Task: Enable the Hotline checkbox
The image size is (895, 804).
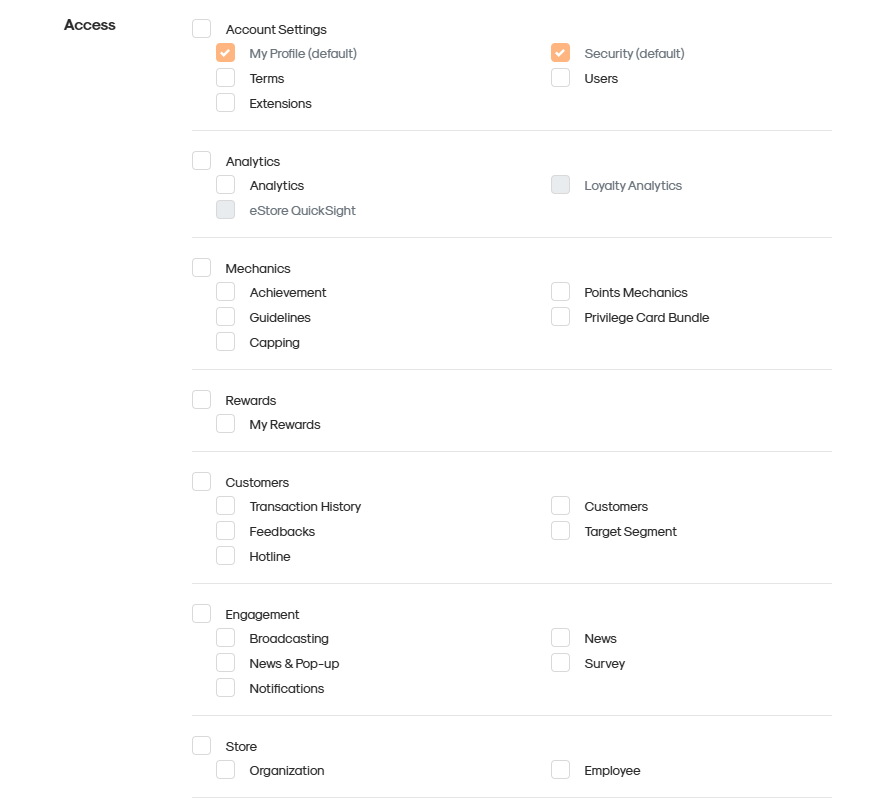Action: click(225, 556)
